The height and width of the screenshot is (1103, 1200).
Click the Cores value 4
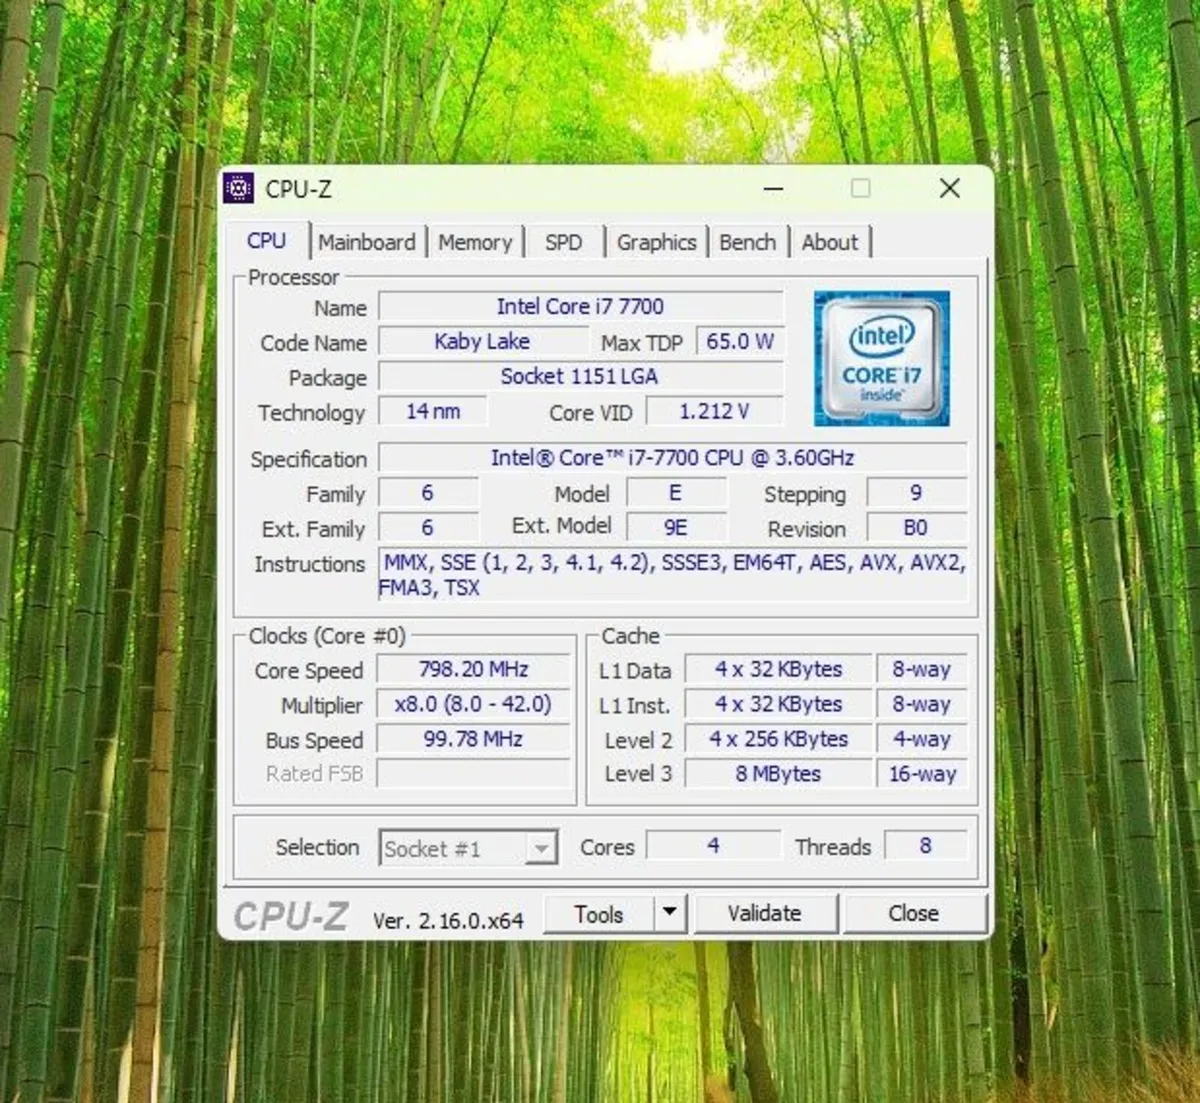[713, 845]
